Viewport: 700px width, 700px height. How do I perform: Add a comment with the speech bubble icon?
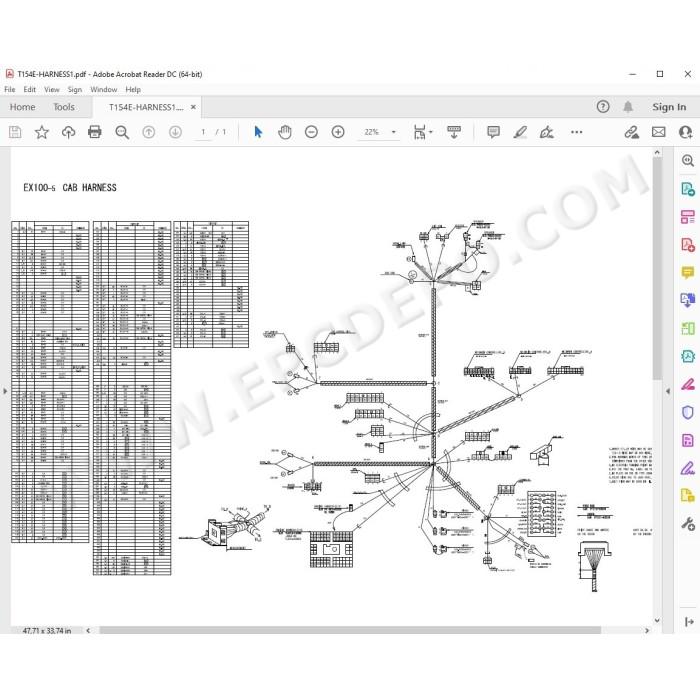493,132
